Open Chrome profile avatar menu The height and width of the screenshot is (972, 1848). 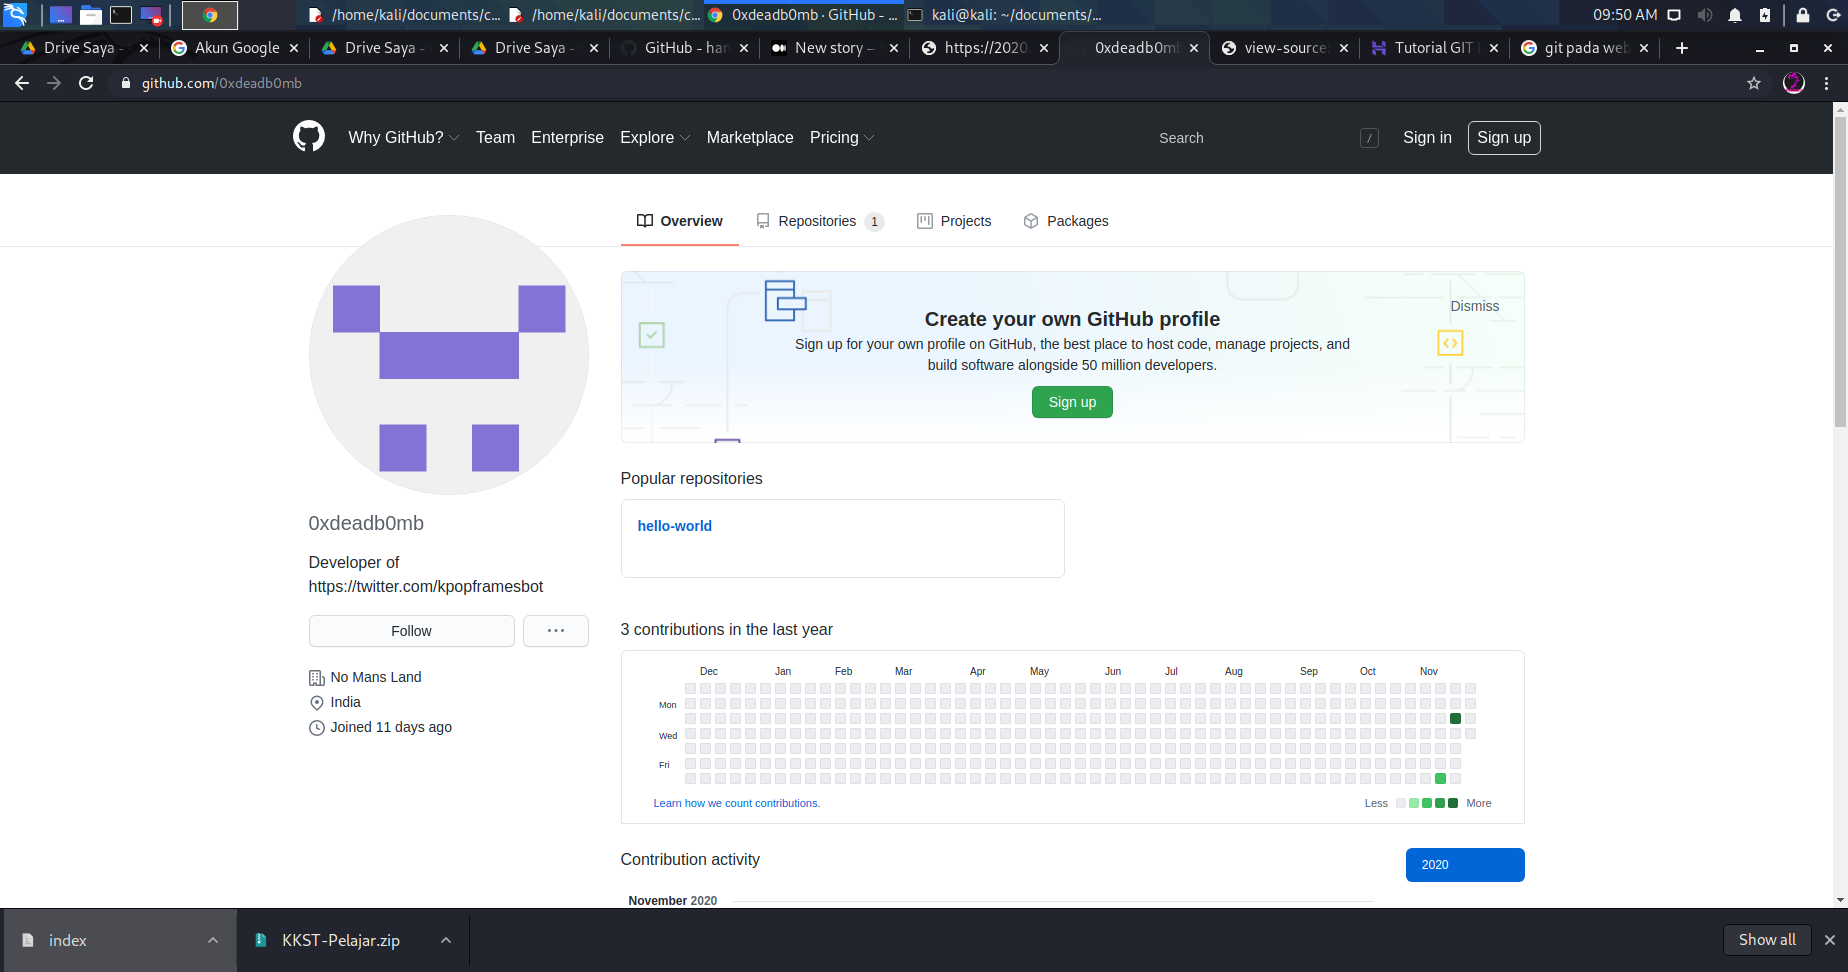(x=1794, y=83)
